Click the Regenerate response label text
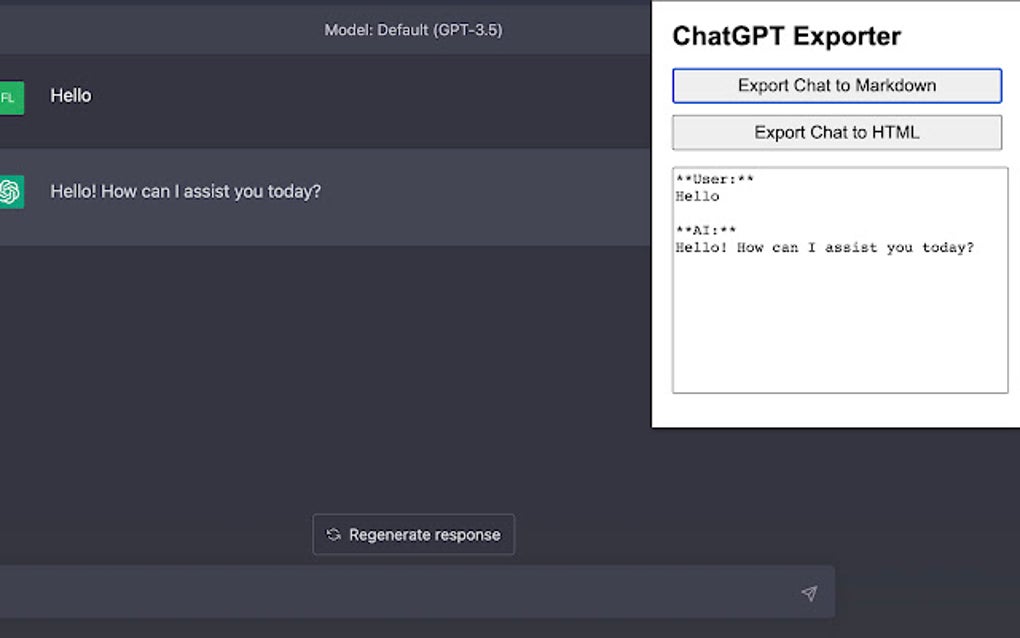 [424, 535]
